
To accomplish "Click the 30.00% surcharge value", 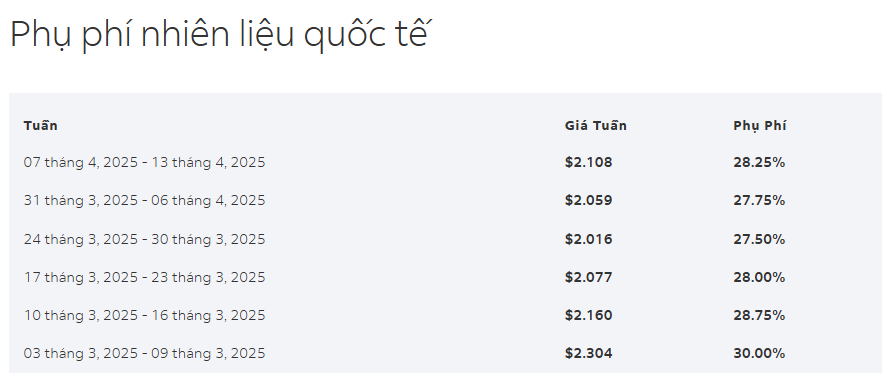I will coord(759,353).
